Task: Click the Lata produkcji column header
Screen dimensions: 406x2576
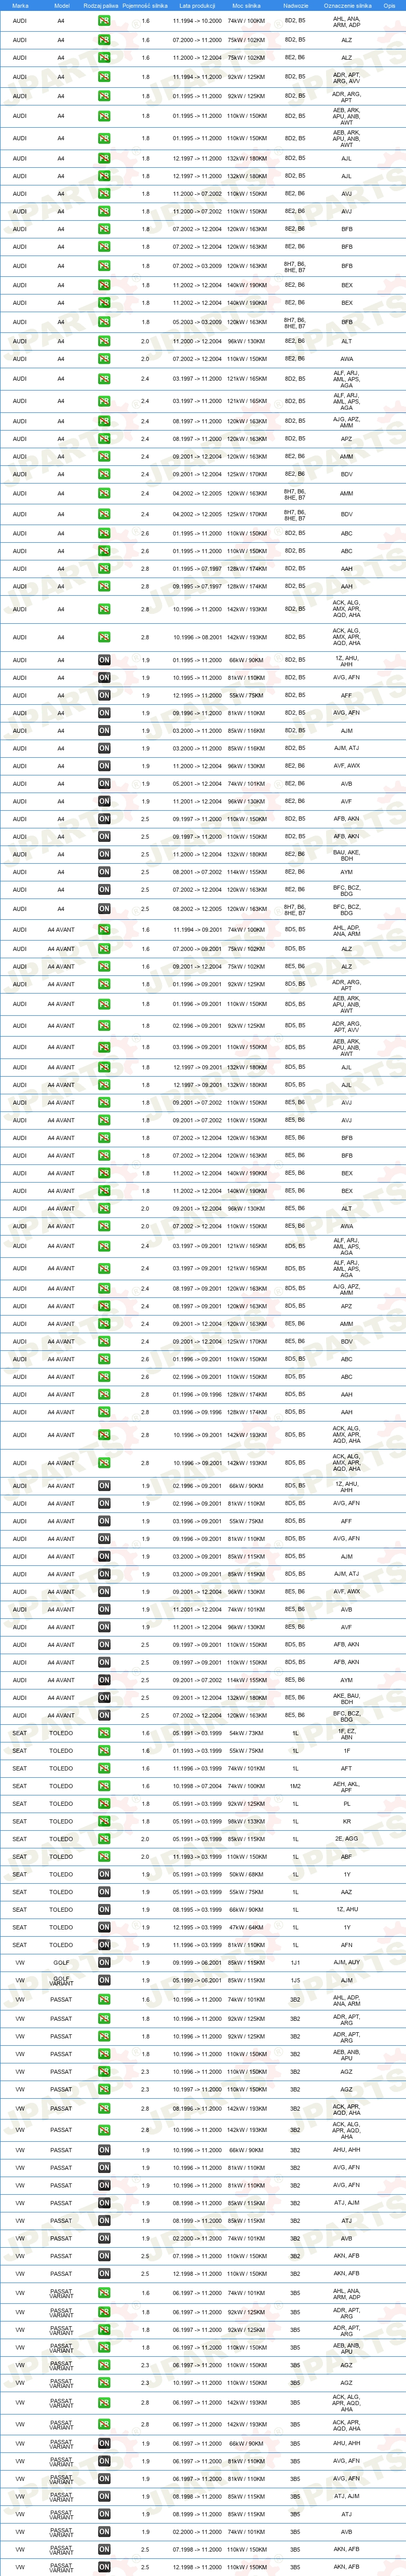Action: point(197,6)
